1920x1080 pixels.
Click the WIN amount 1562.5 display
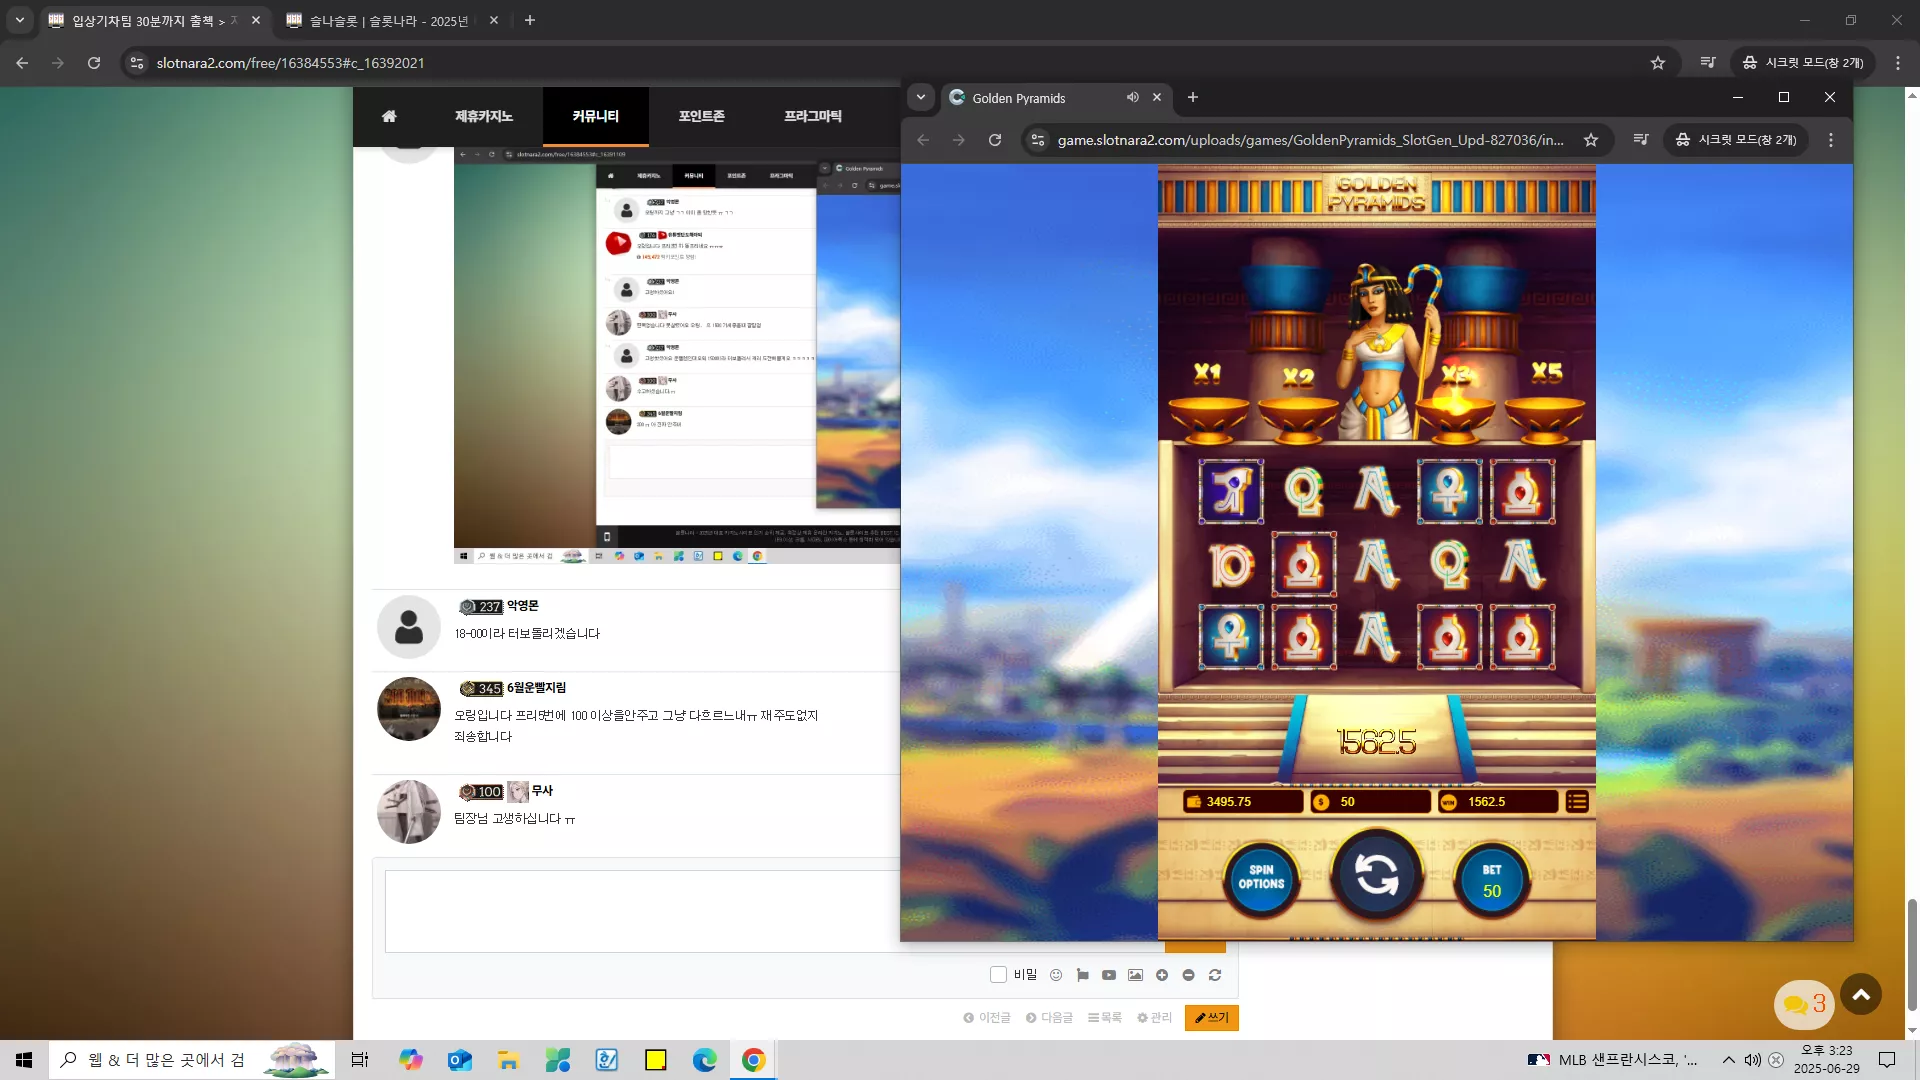[x=1498, y=802]
